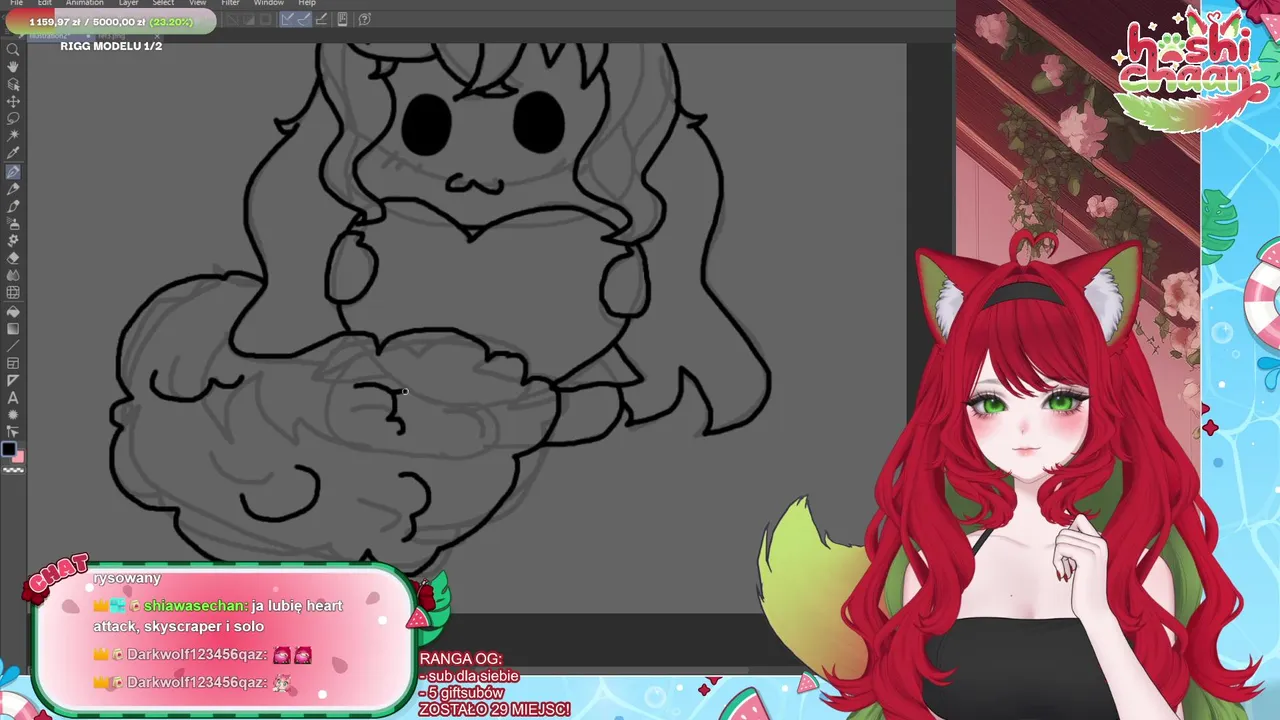Select the Airbrush spray tool
This screenshot has height=720, width=1280.
tap(13, 223)
